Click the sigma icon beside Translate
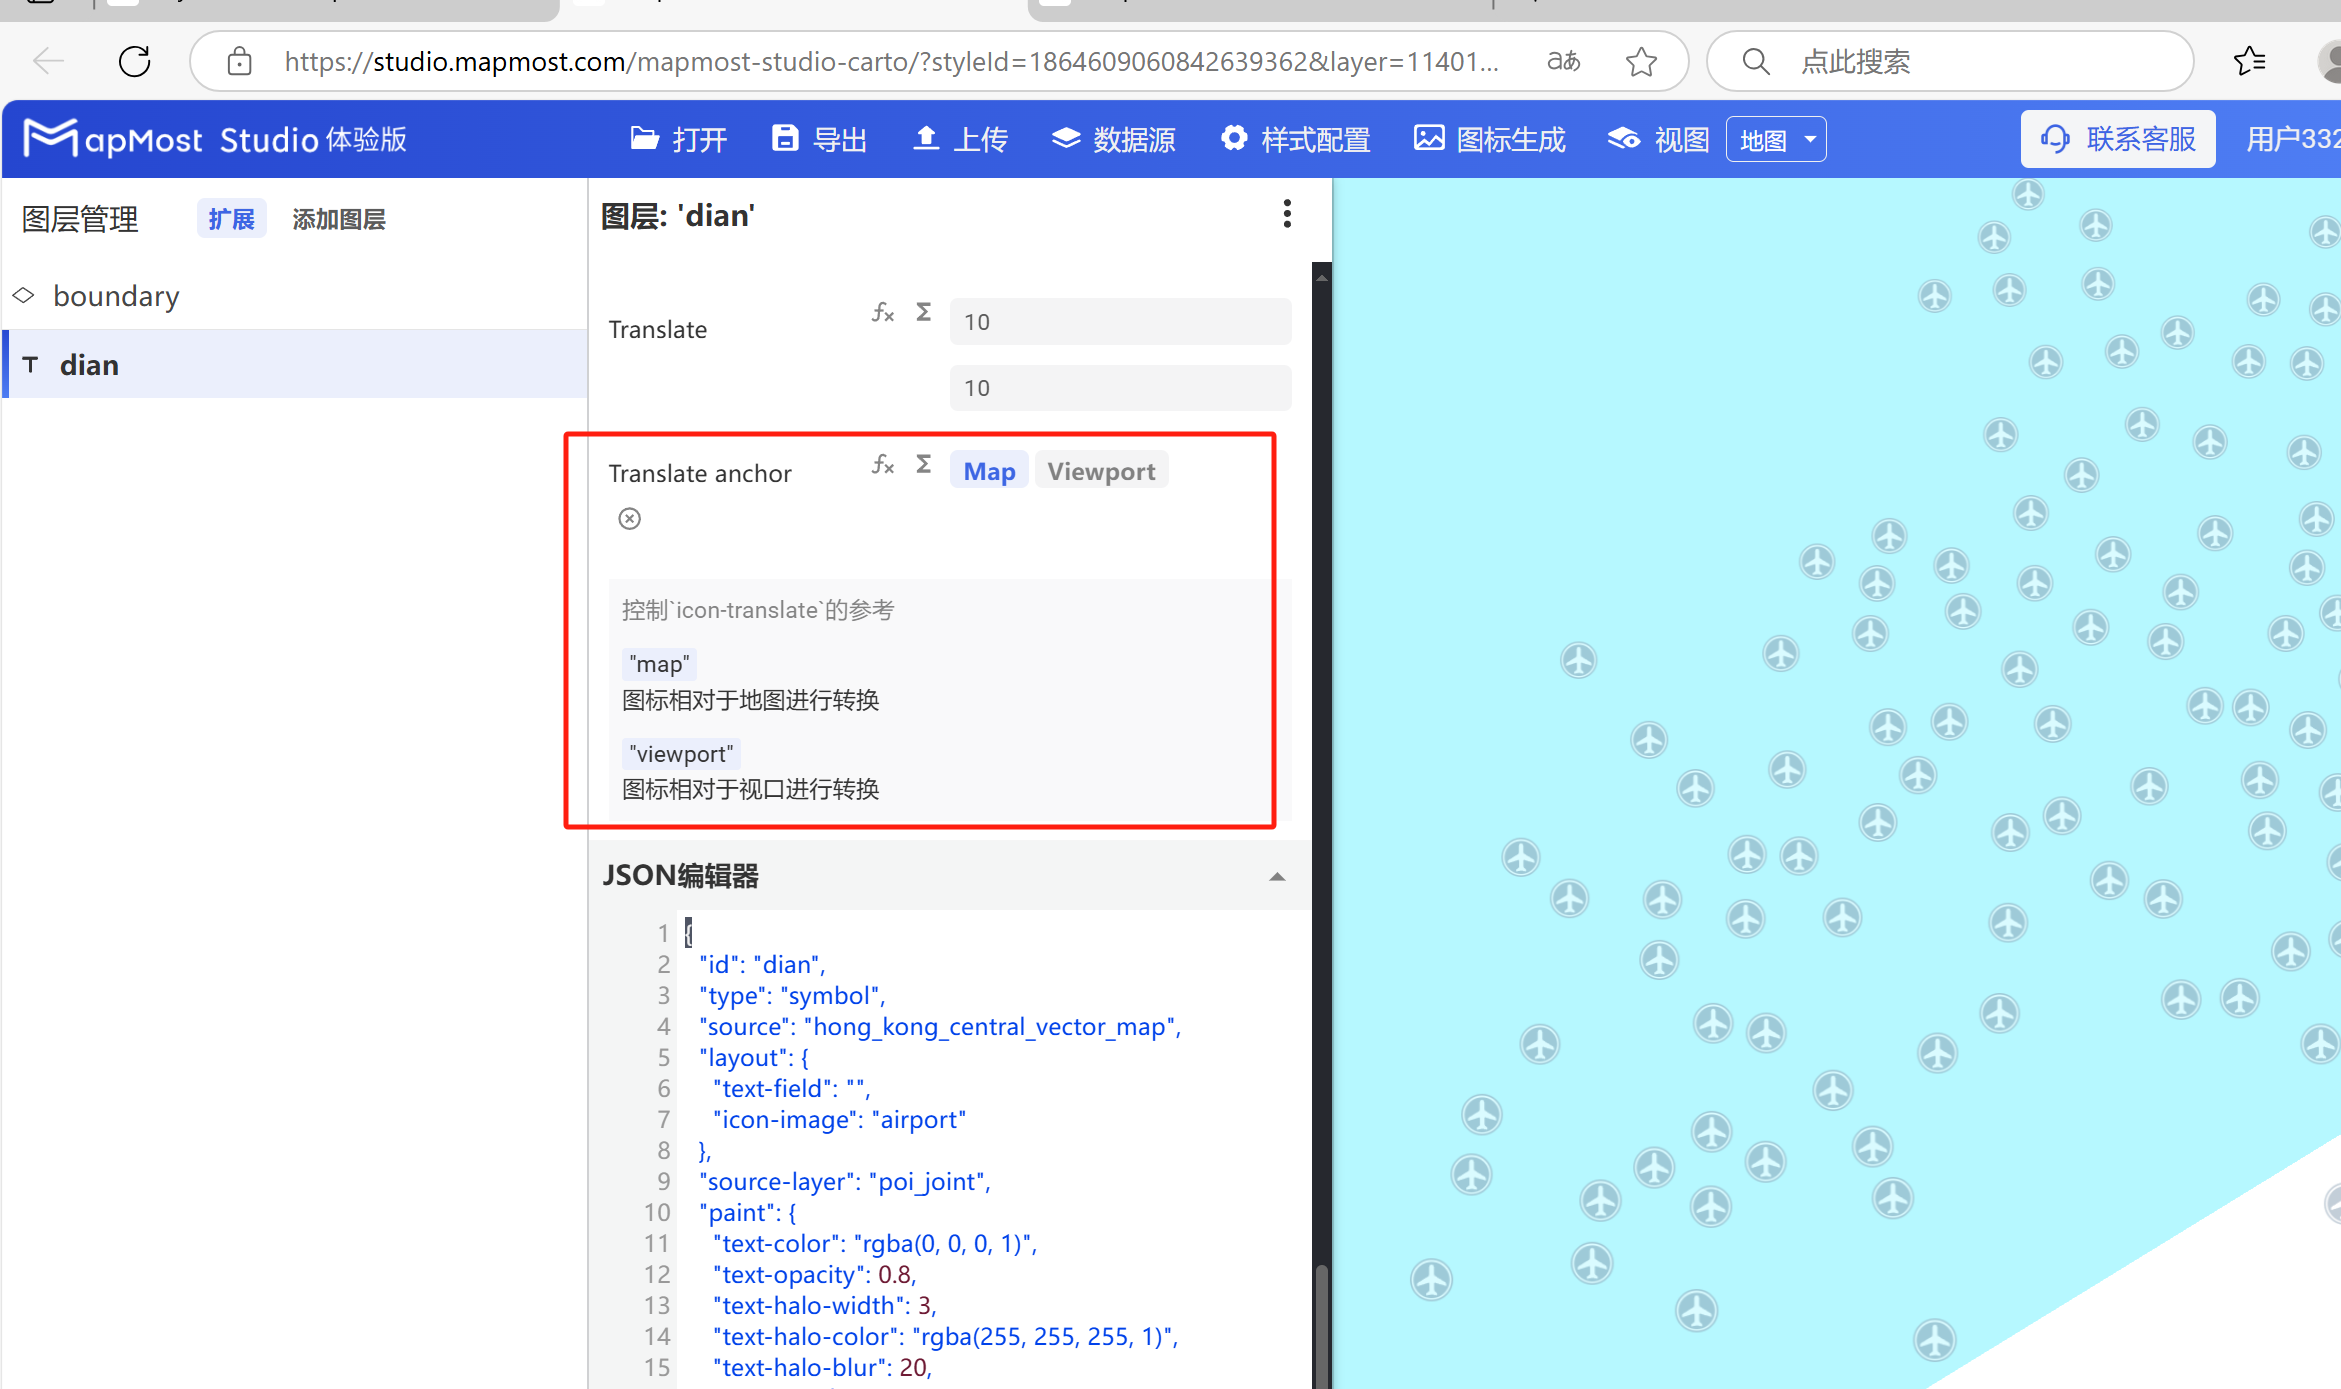Image resolution: width=2341 pixels, height=1389 pixels. tap(924, 313)
